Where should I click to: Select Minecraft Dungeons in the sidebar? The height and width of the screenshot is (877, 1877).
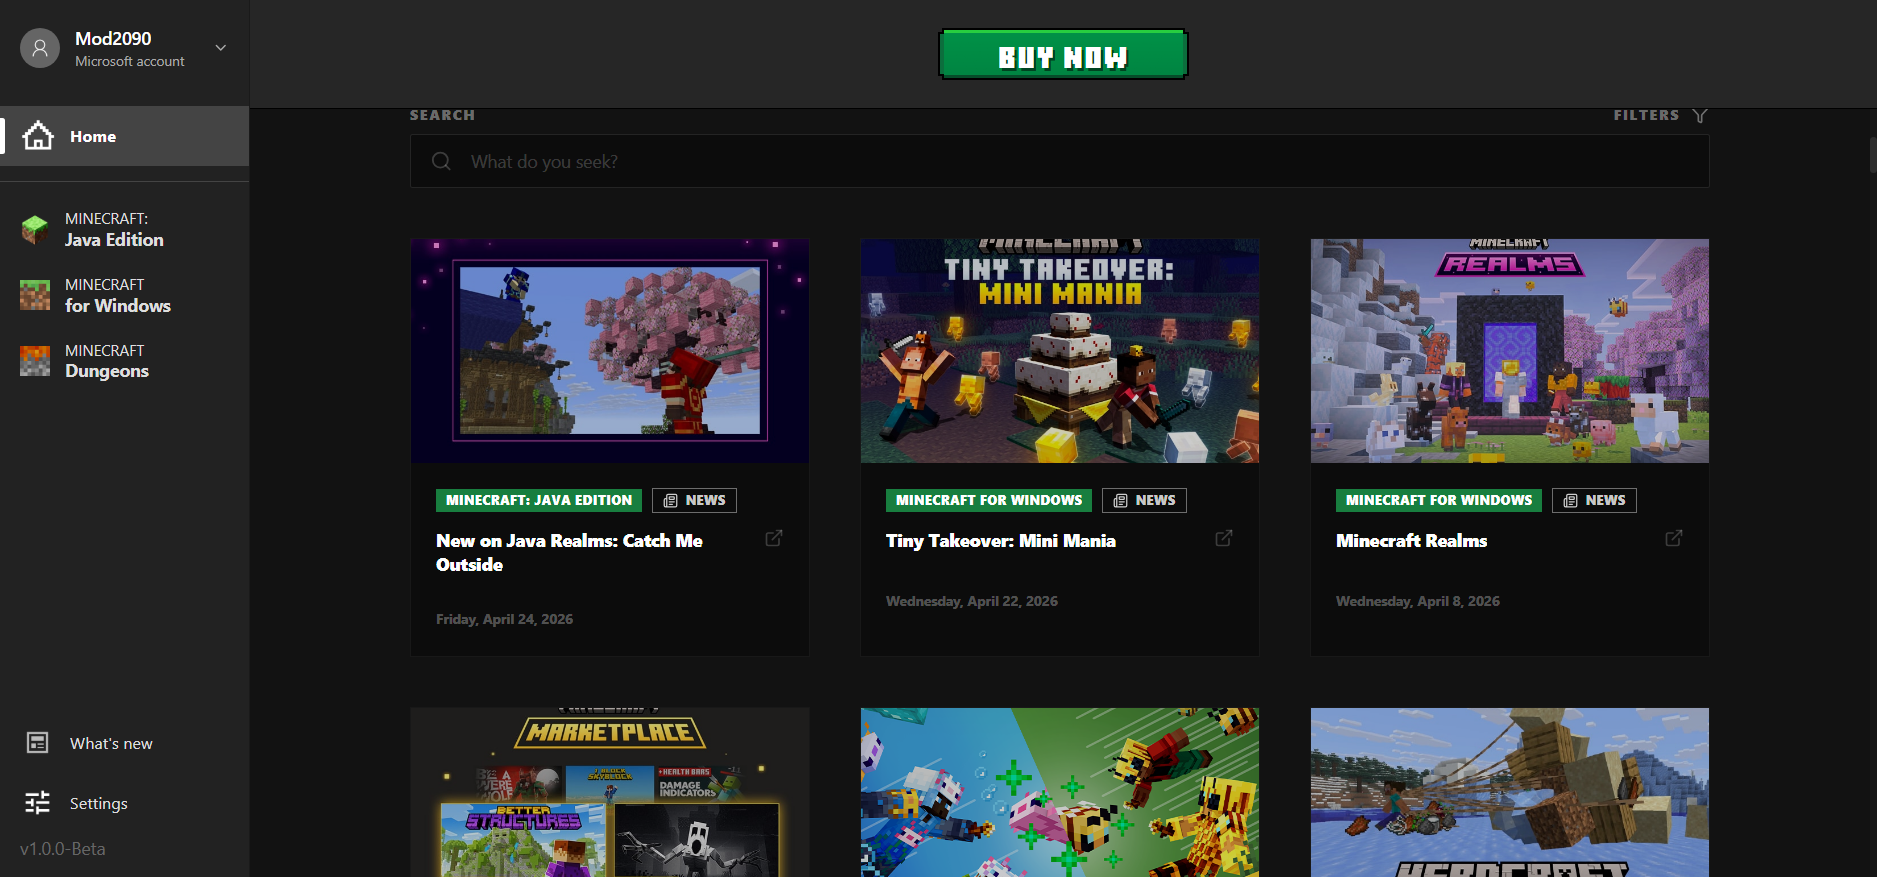pyautogui.click(x=125, y=361)
